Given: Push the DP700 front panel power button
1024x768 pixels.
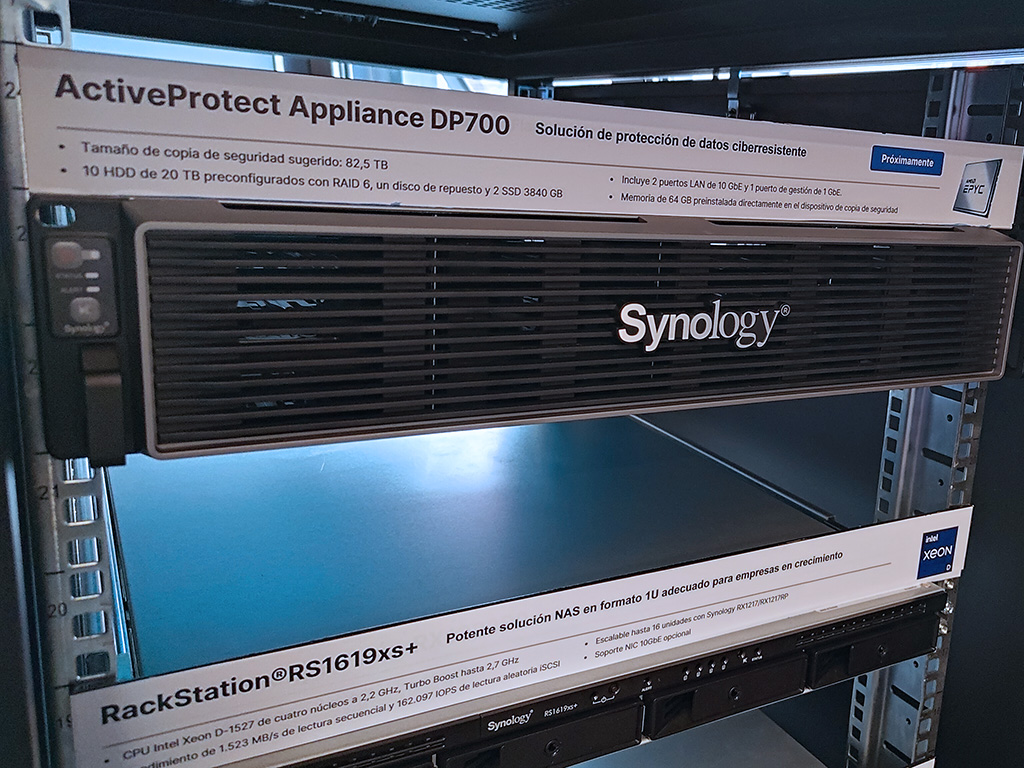Looking at the screenshot, I should click(67, 255).
